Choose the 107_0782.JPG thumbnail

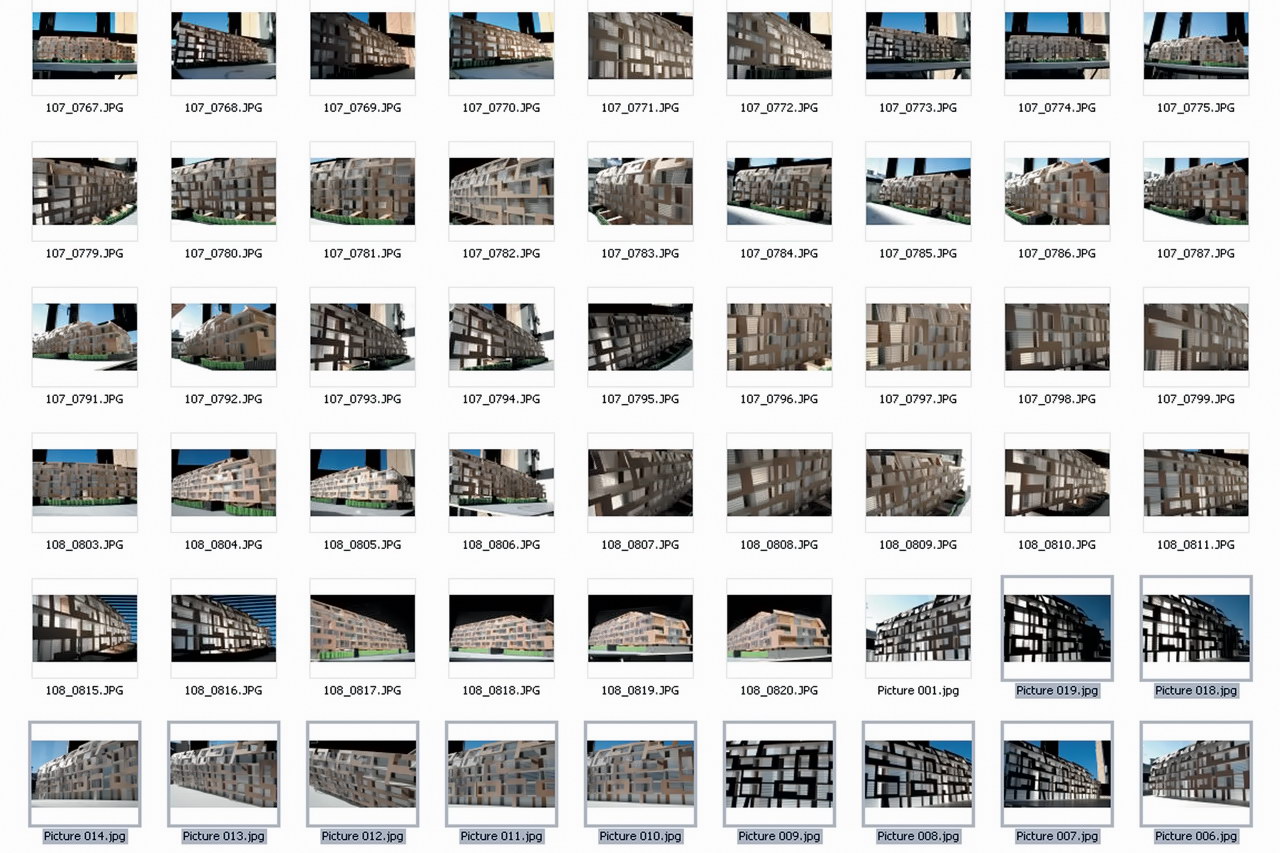501,191
